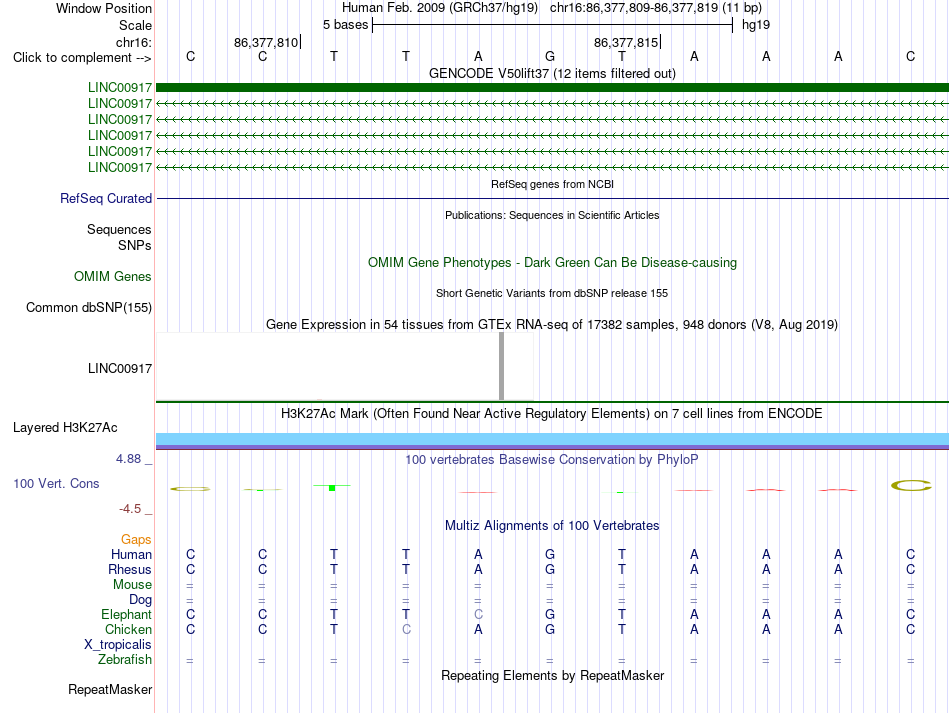This screenshot has width=950, height=713.
Task: Open the RefSeq Curated track label
Action: click(x=105, y=198)
